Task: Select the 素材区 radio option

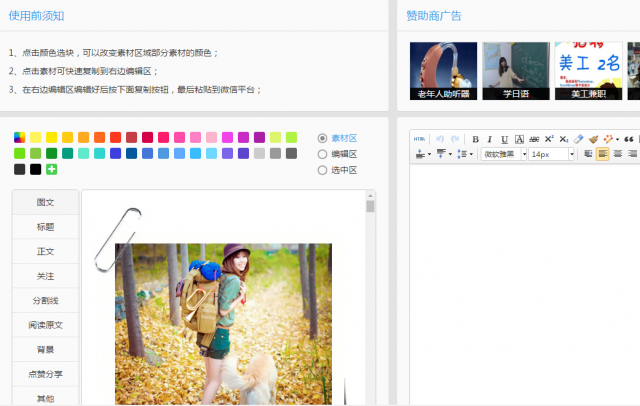Action: point(322,138)
